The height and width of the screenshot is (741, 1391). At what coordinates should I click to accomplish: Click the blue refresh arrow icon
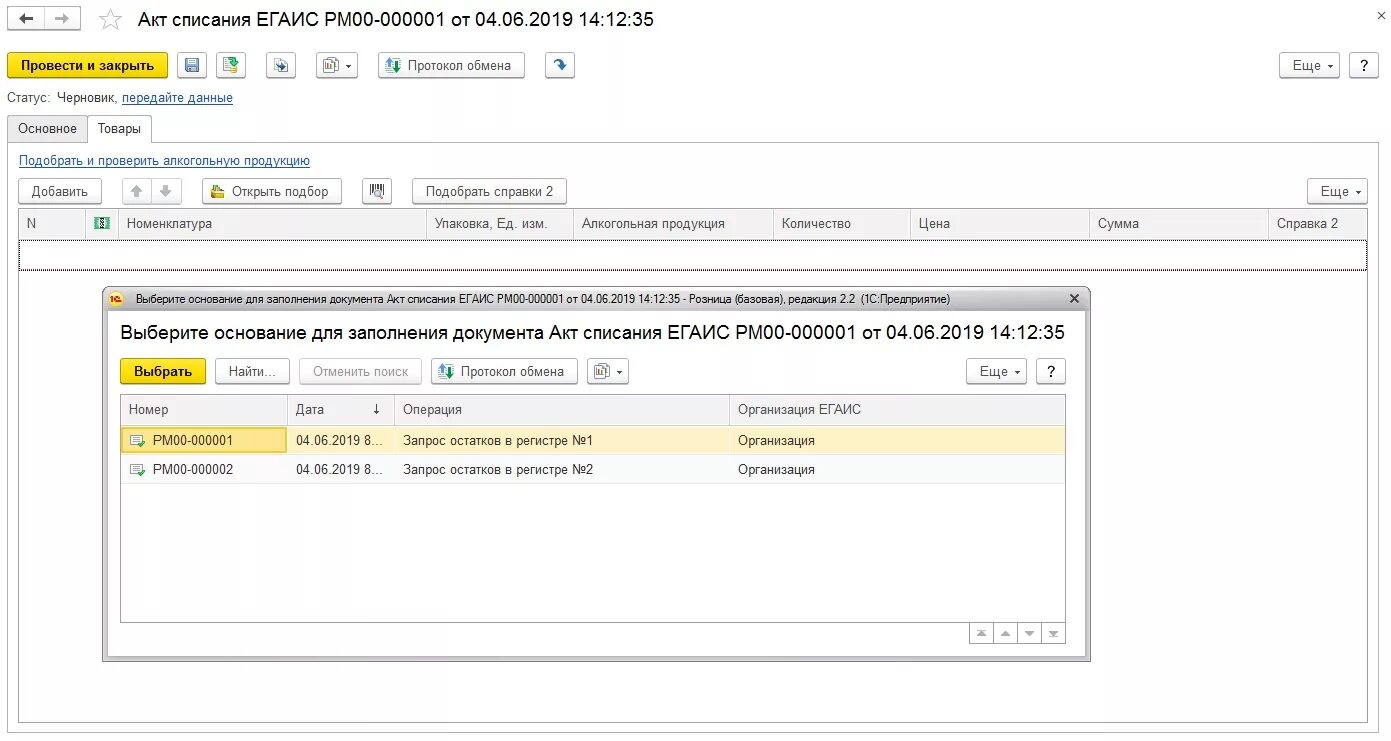click(x=560, y=66)
